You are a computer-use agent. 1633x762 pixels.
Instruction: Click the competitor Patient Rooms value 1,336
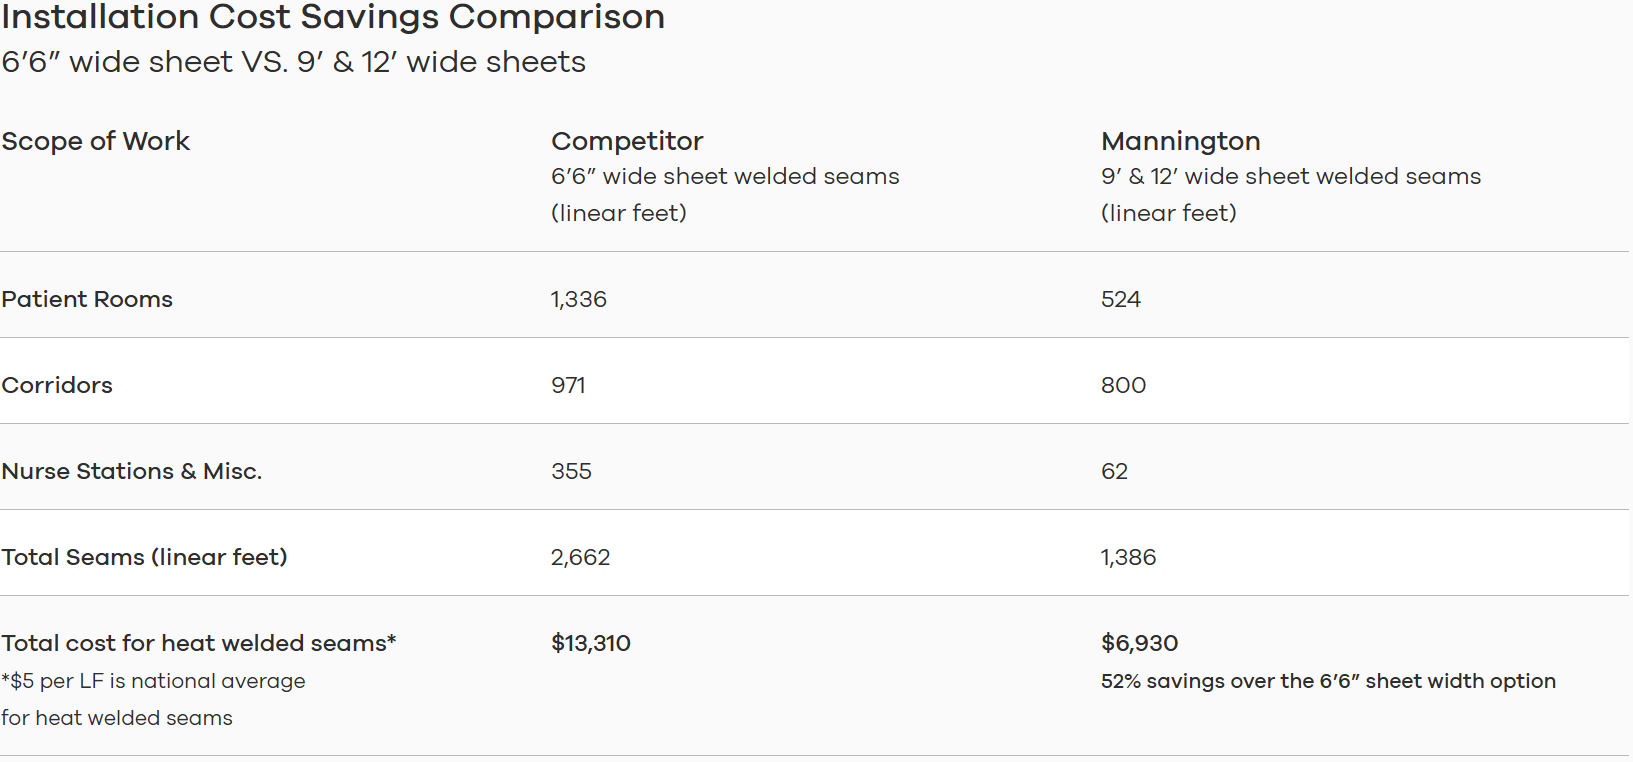(579, 299)
